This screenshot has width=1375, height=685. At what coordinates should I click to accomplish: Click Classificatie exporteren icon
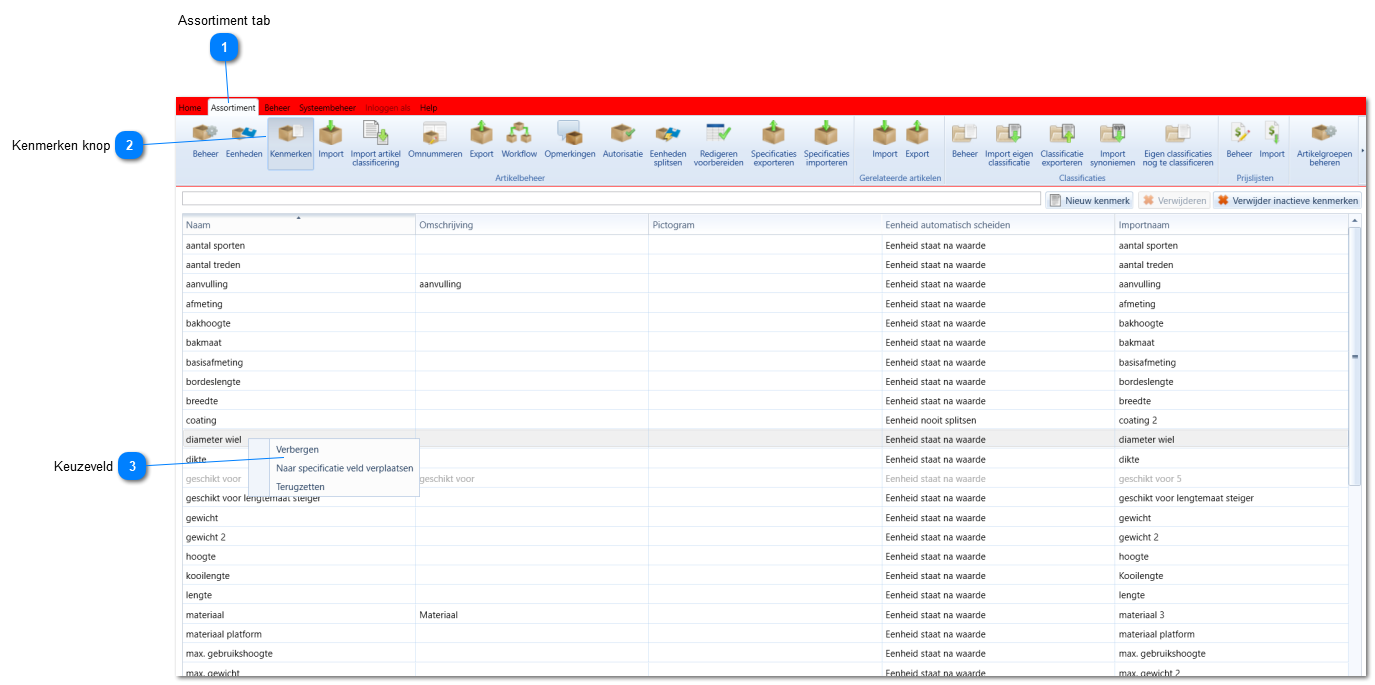pyautogui.click(x=1061, y=144)
